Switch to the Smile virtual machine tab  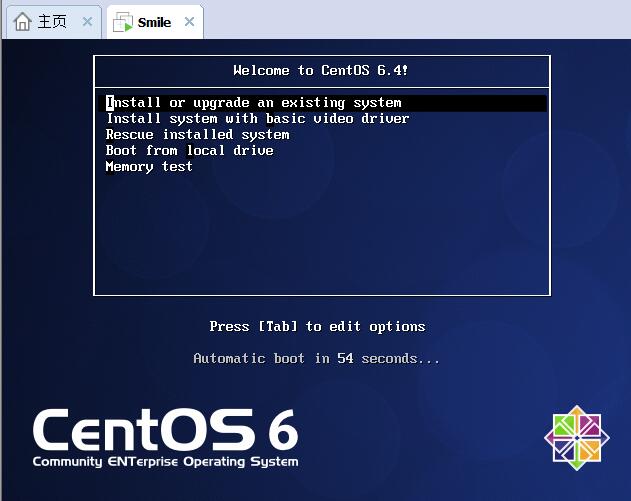(x=155, y=22)
